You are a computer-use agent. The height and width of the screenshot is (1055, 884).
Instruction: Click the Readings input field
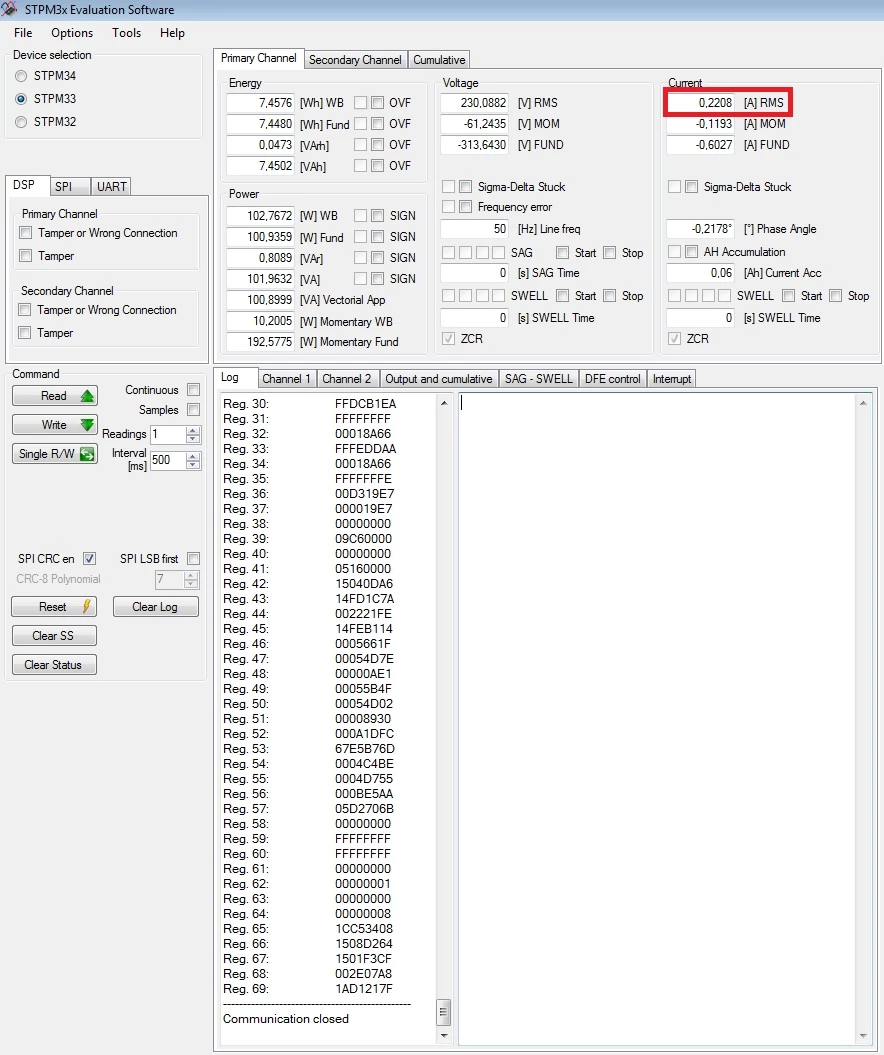168,435
